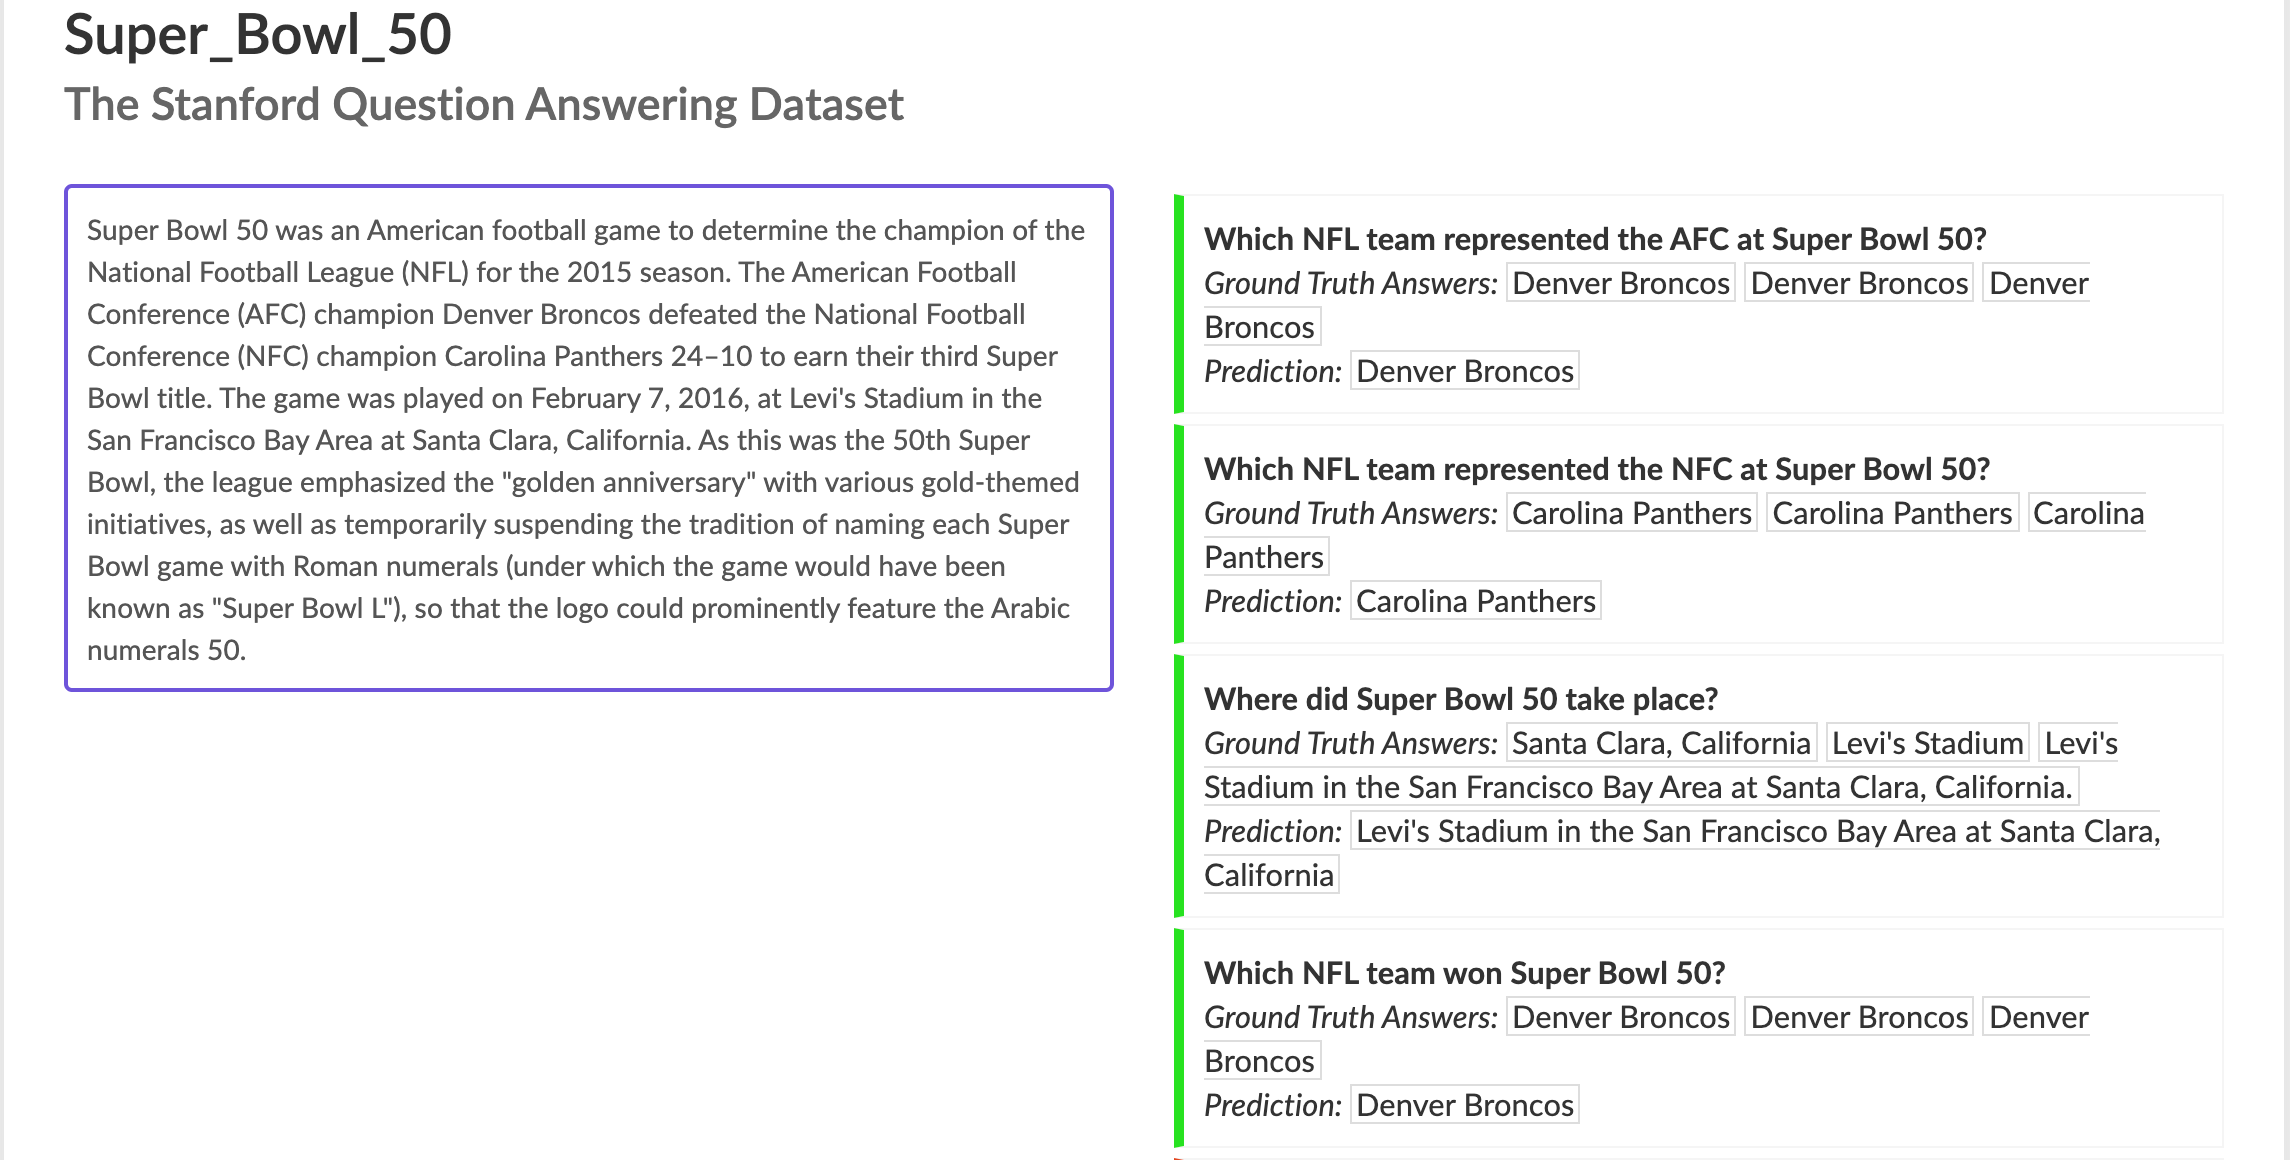Screen dimensions: 2290x1160
Task: Click The Stanford Question Answering Dataset subtitle
Action: coord(484,105)
